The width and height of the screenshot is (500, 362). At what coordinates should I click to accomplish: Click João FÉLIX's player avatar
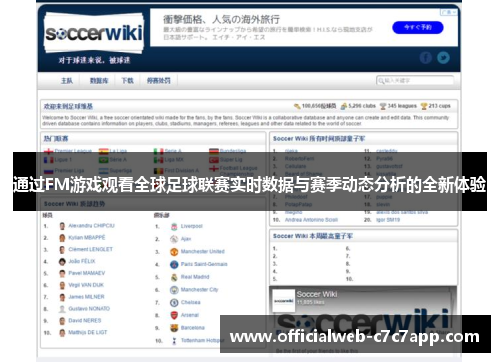(x=62, y=262)
